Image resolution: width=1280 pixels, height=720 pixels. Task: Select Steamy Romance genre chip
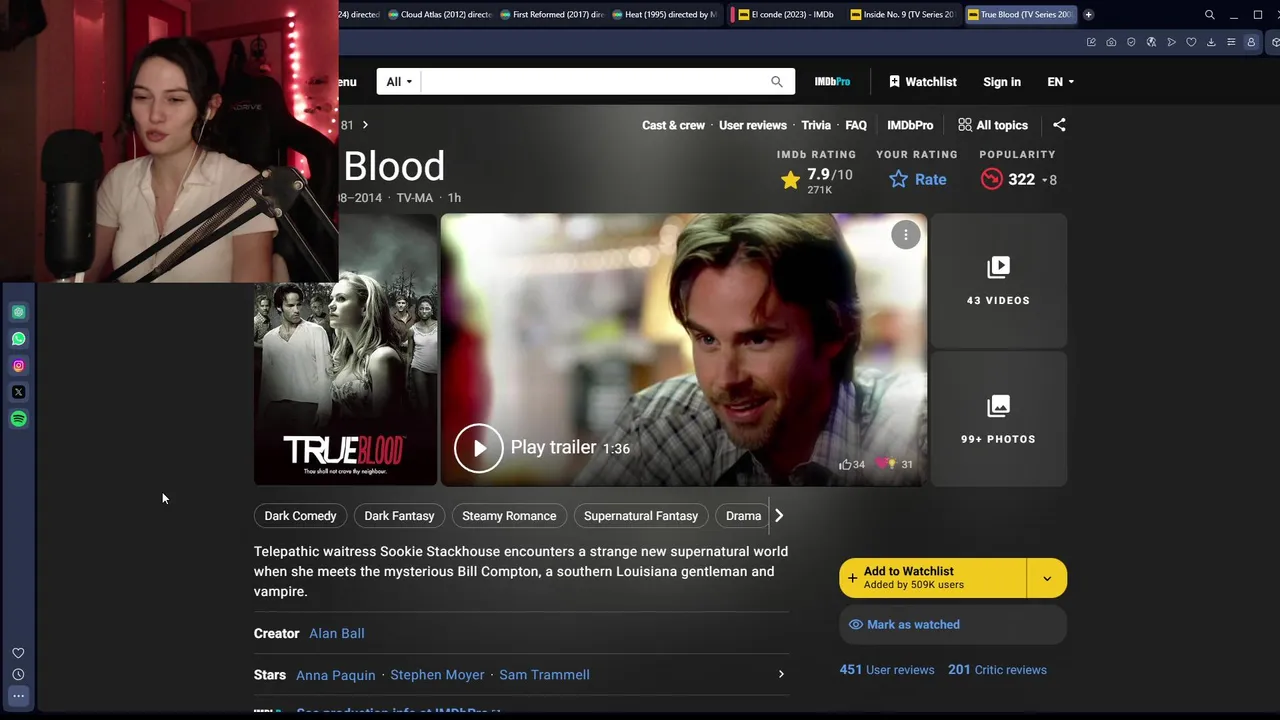click(x=509, y=516)
